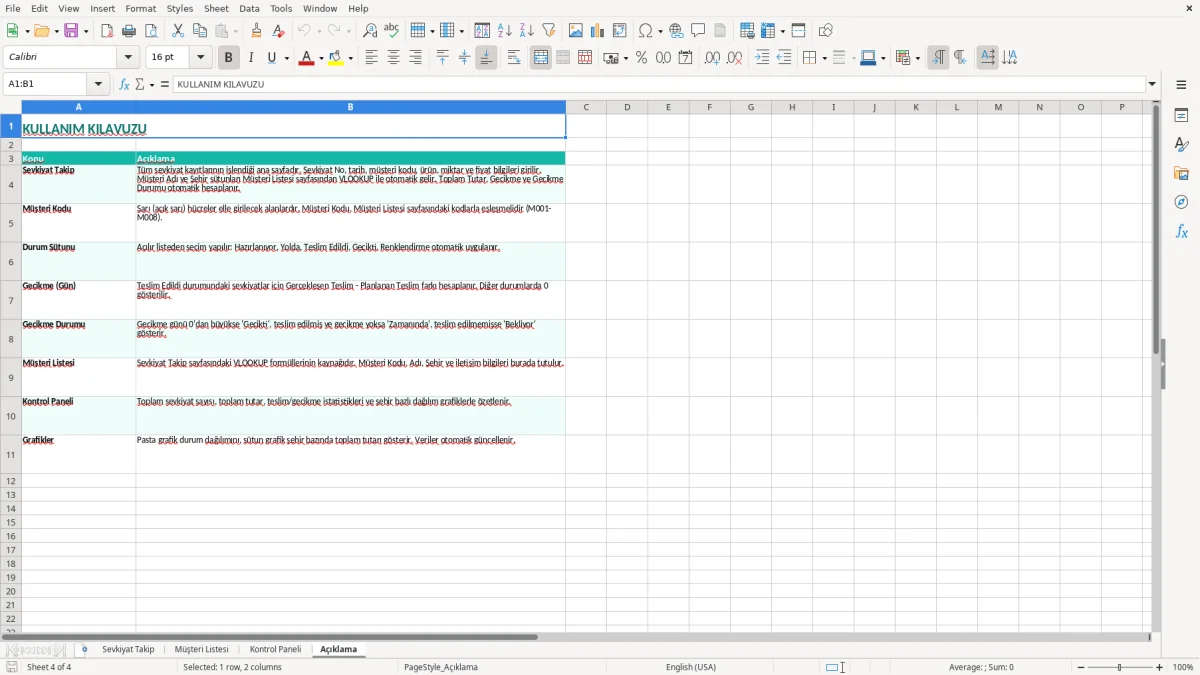The width and height of the screenshot is (1200, 675).
Task: Apply the red font color
Action: (307, 58)
